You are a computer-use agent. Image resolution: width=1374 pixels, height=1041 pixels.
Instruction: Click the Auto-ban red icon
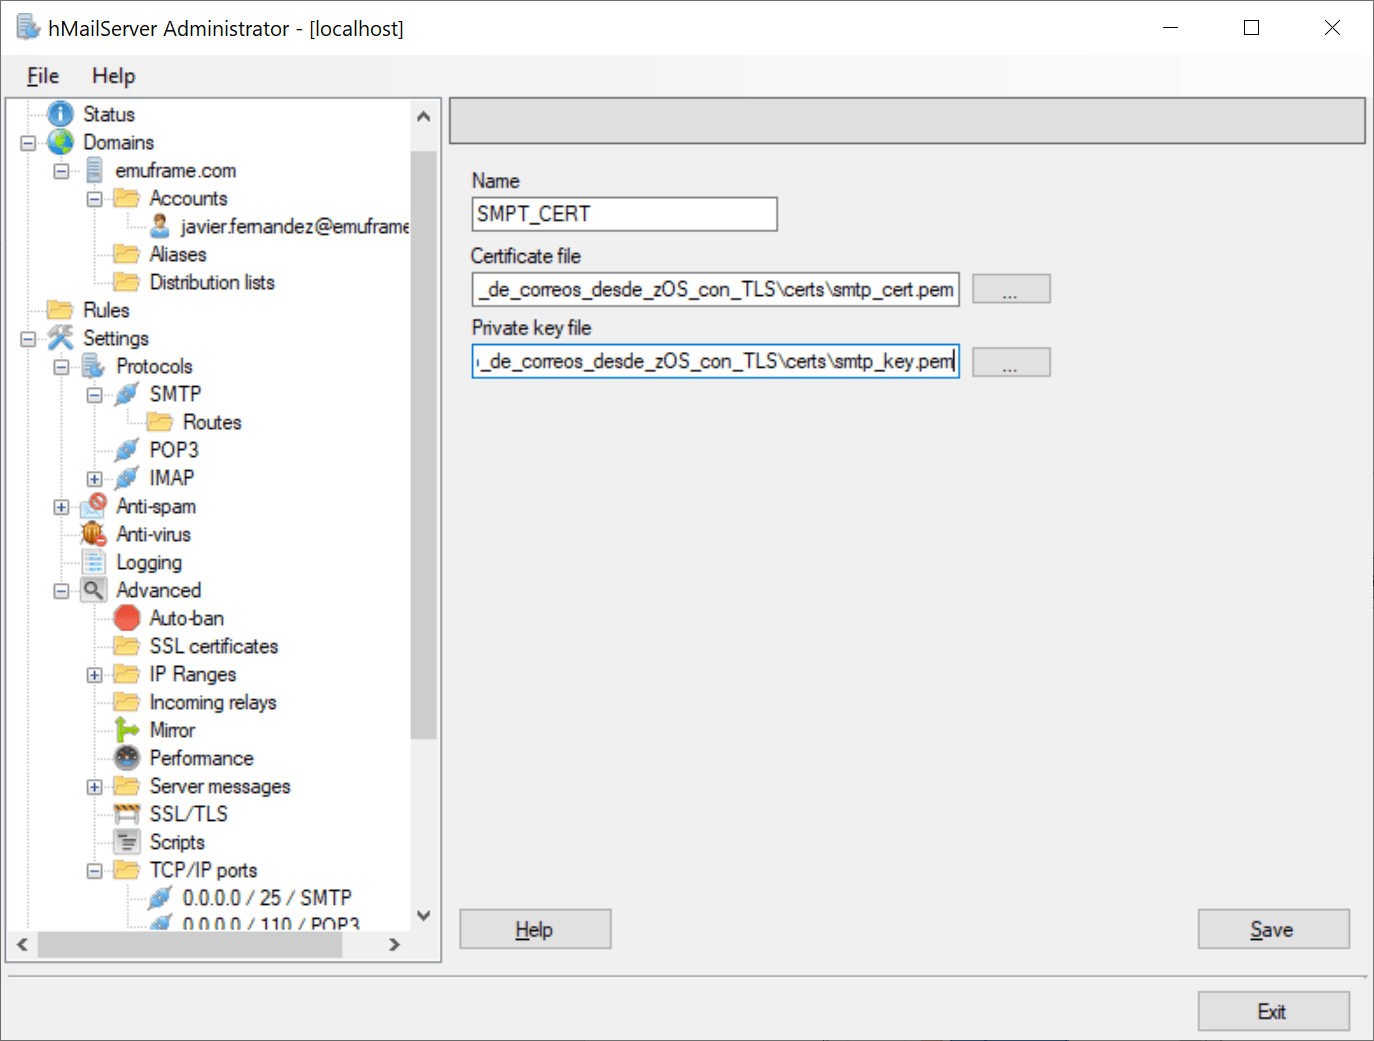126,618
